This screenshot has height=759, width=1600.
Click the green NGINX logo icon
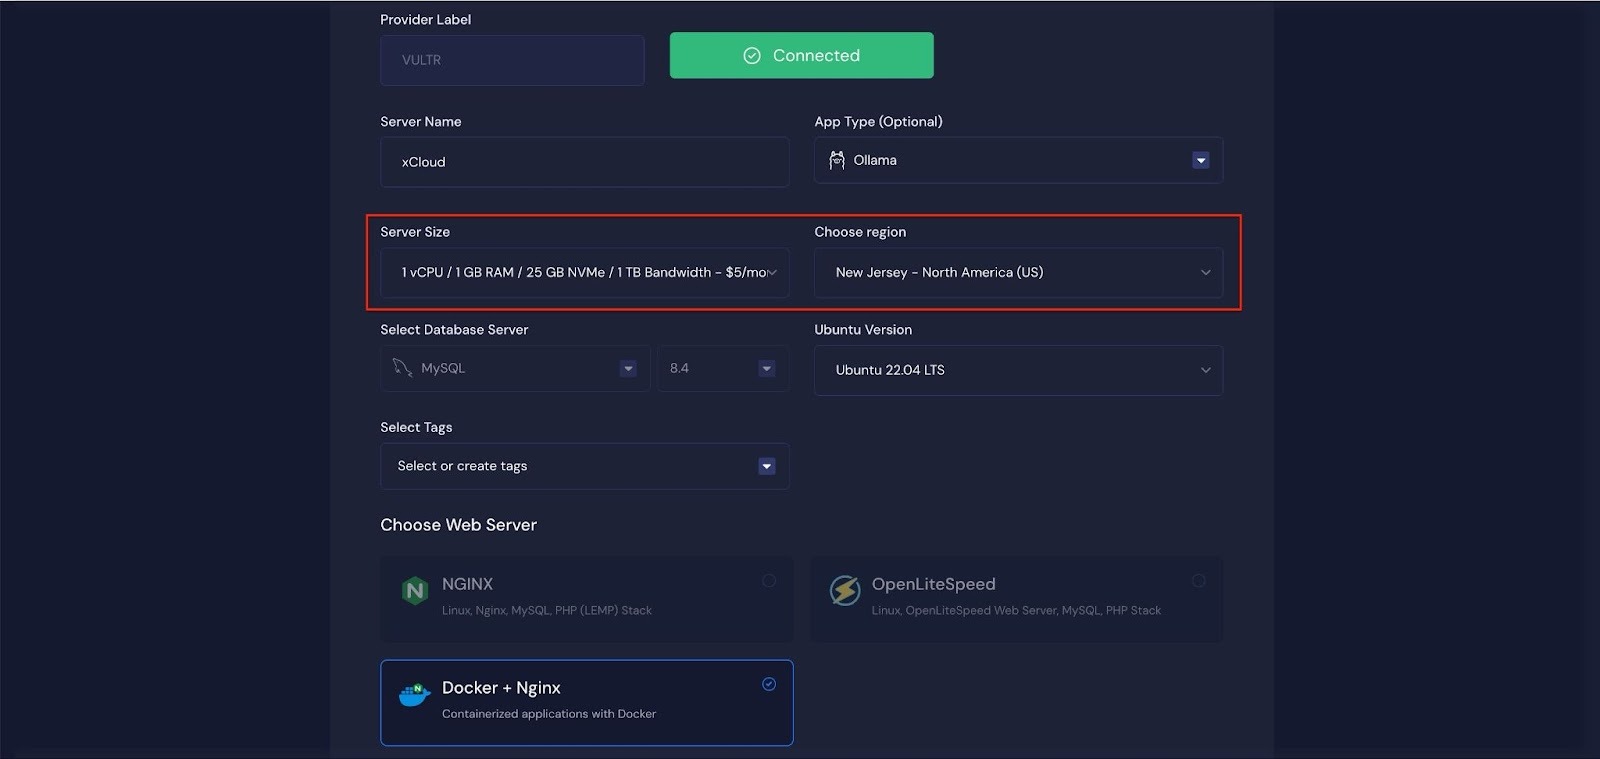tap(414, 591)
